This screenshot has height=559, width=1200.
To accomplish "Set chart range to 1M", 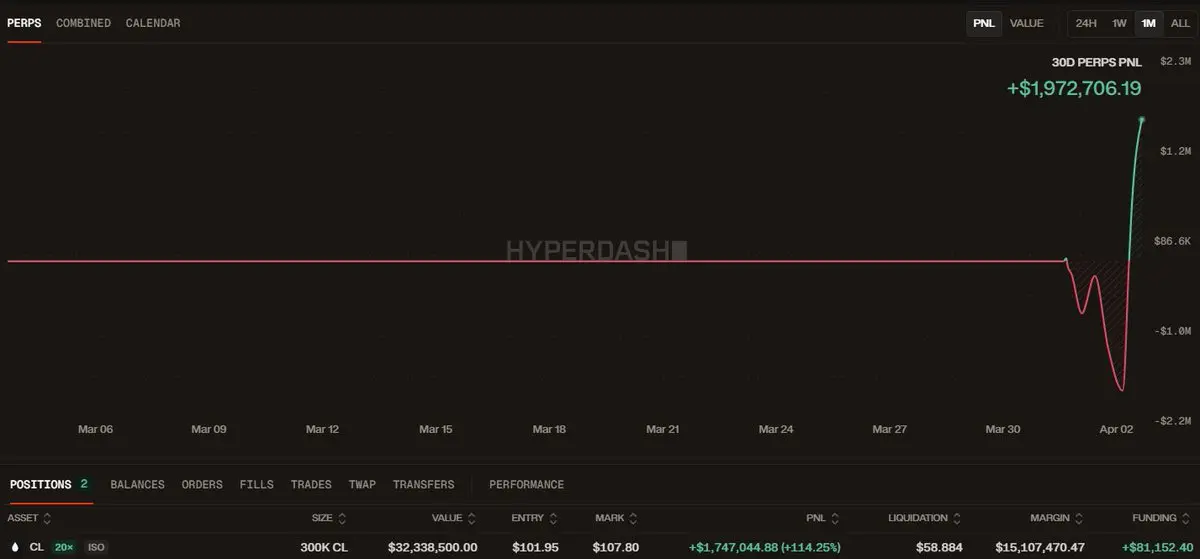I will point(1149,23).
